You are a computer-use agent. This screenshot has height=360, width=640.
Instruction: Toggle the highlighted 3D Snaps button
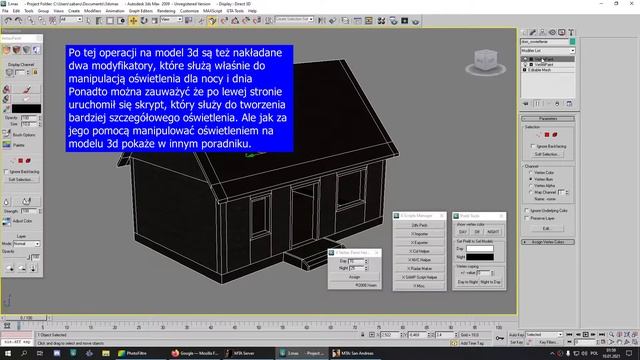[x=212, y=20]
